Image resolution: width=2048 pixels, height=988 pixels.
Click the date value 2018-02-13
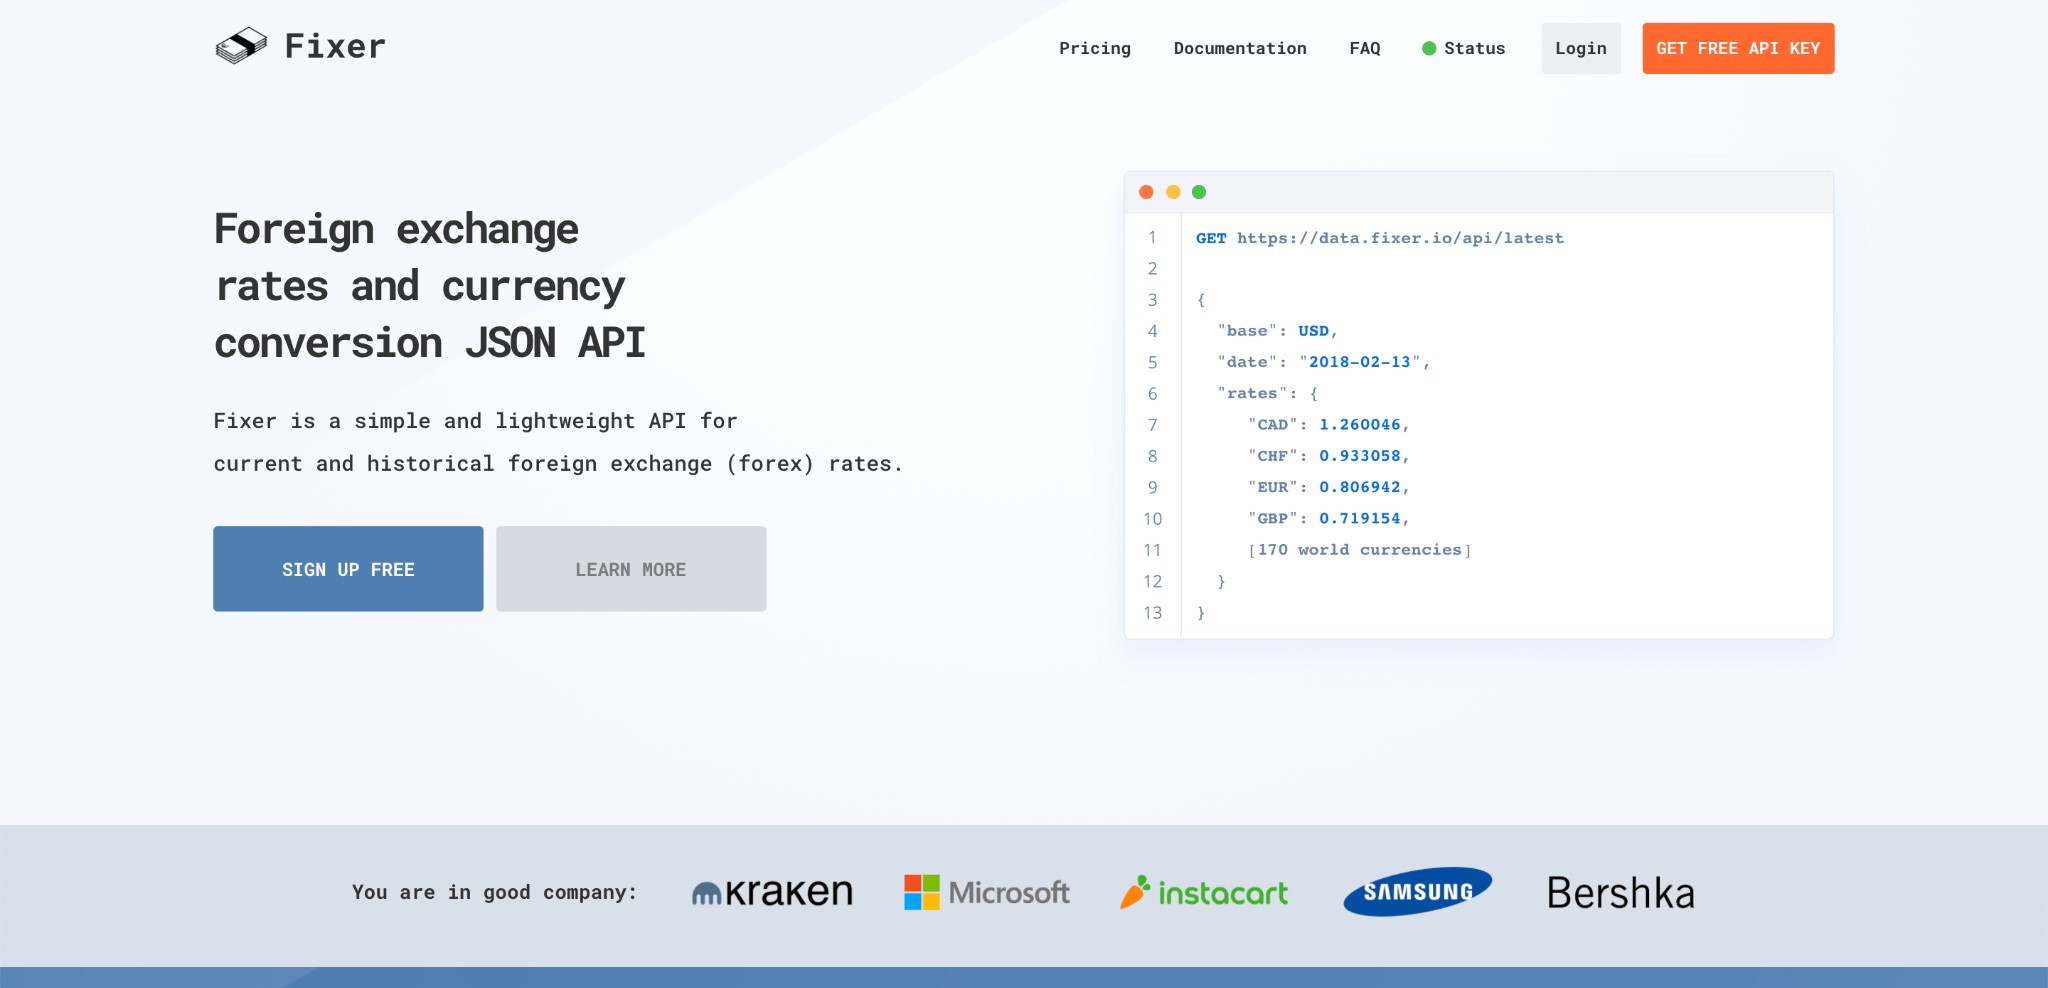(x=1359, y=362)
